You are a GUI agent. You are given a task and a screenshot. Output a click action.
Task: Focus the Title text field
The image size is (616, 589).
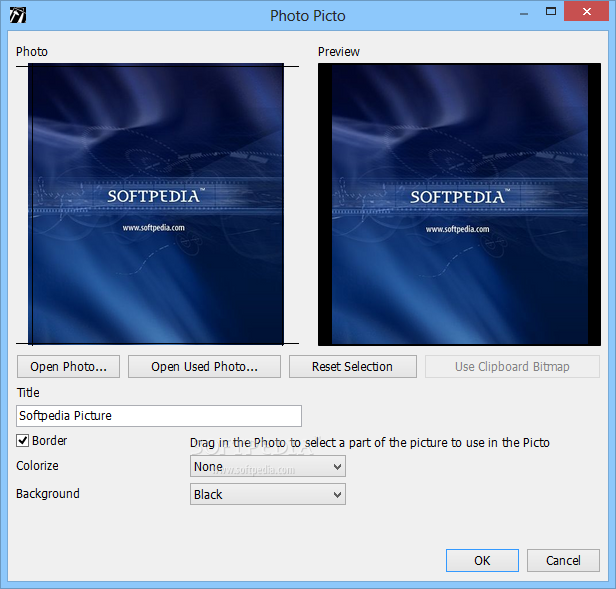[x=159, y=416]
